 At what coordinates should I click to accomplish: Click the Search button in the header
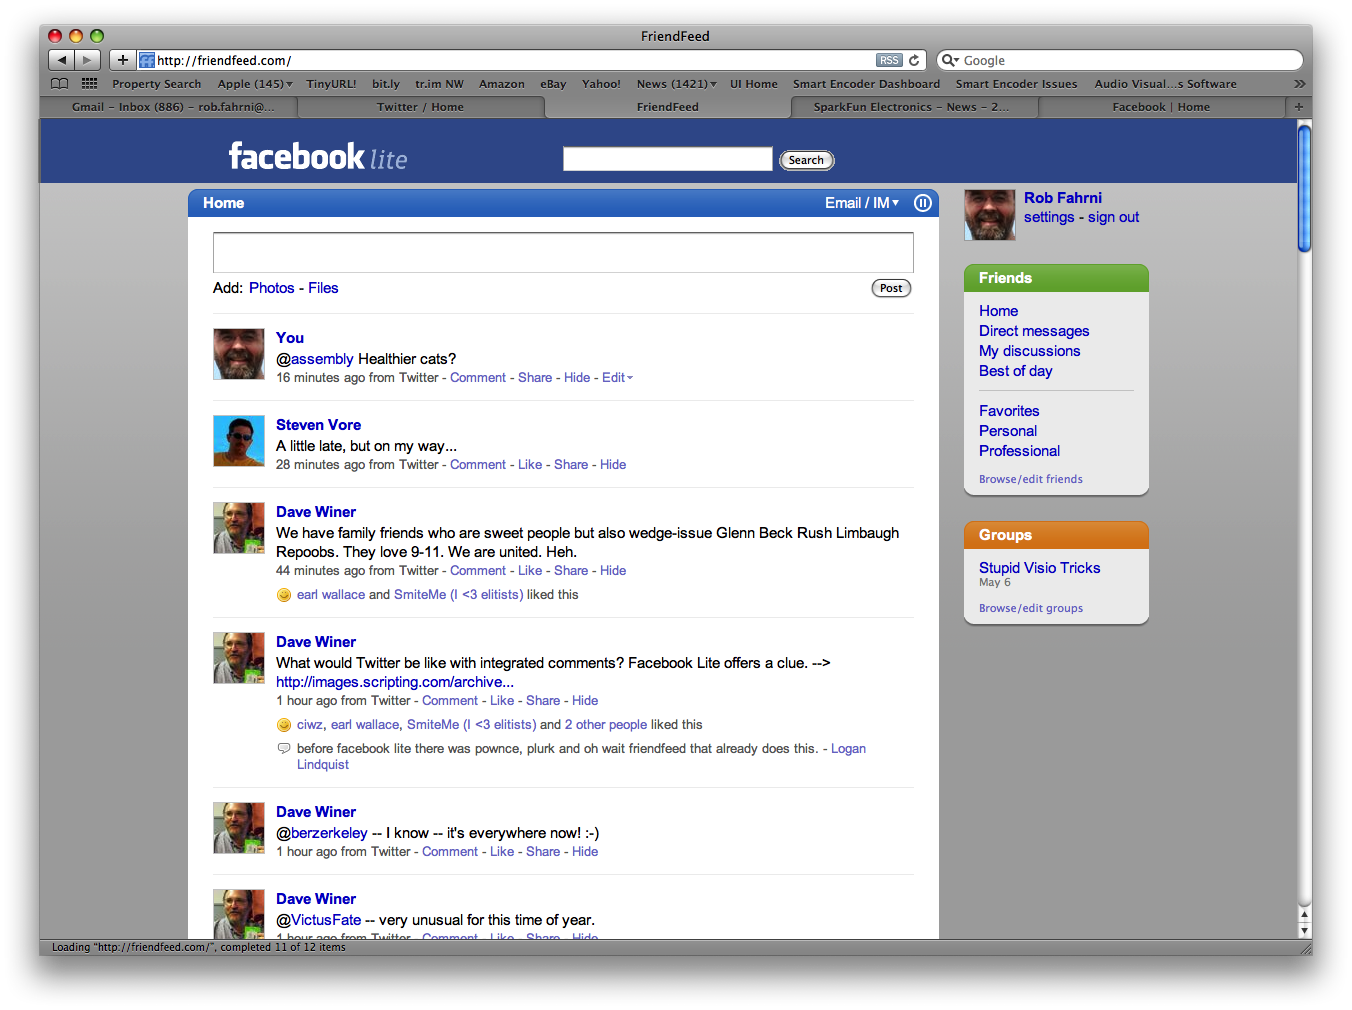pyautogui.click(x=806, y=160)
